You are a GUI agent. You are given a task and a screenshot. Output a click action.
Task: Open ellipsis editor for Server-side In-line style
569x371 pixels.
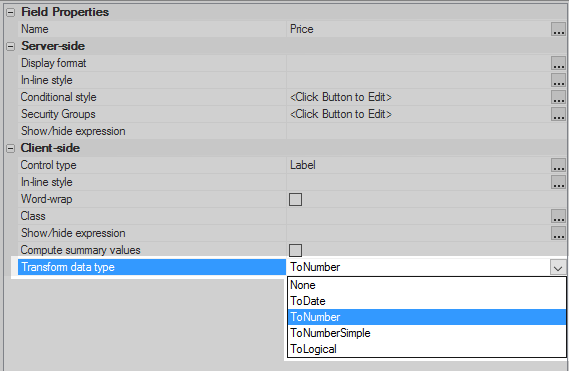558,80
